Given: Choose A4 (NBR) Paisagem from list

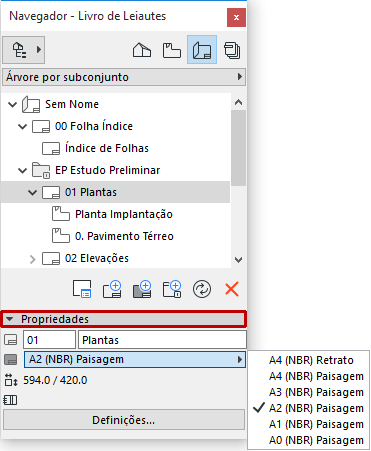Looking at the screenshot, I should point(316,376).
